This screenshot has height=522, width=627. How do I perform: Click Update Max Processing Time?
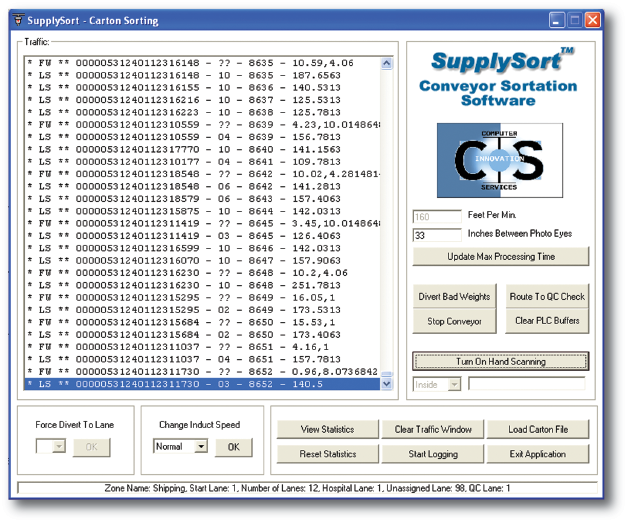pos(500,257)
